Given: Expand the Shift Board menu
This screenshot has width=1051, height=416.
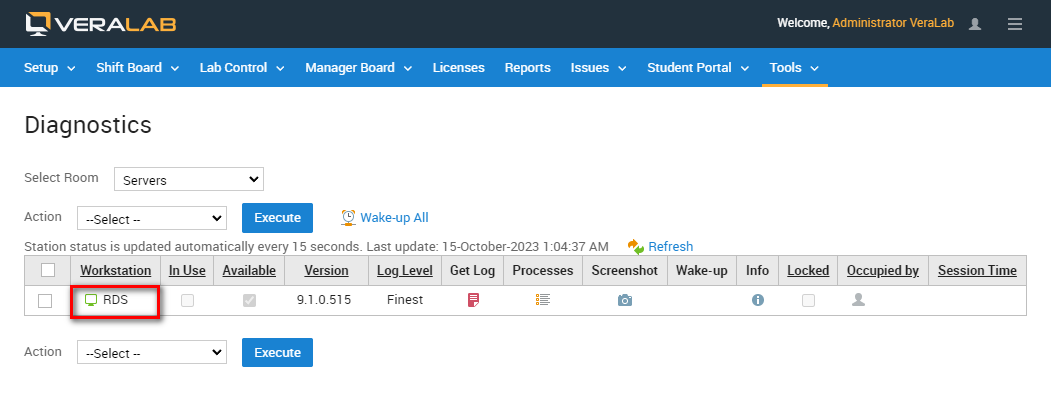Looking at the screenshot, I should [137, 68].
